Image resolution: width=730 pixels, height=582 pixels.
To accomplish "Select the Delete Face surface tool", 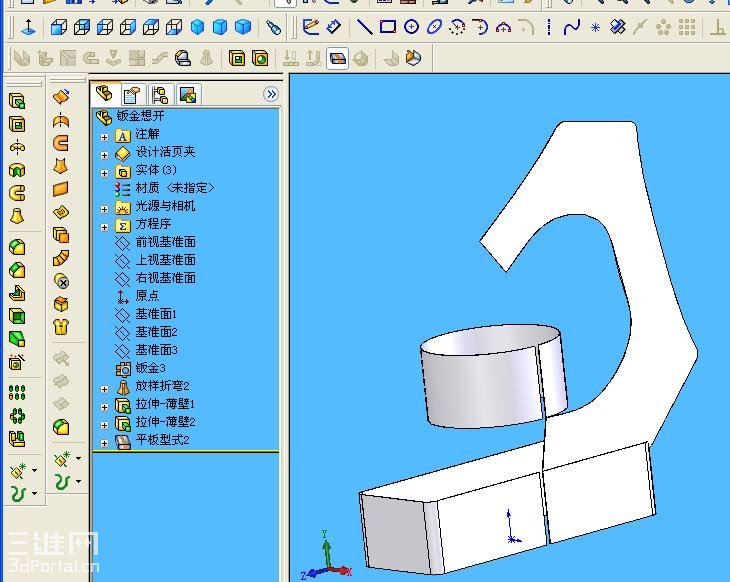I will click(61, 281).
